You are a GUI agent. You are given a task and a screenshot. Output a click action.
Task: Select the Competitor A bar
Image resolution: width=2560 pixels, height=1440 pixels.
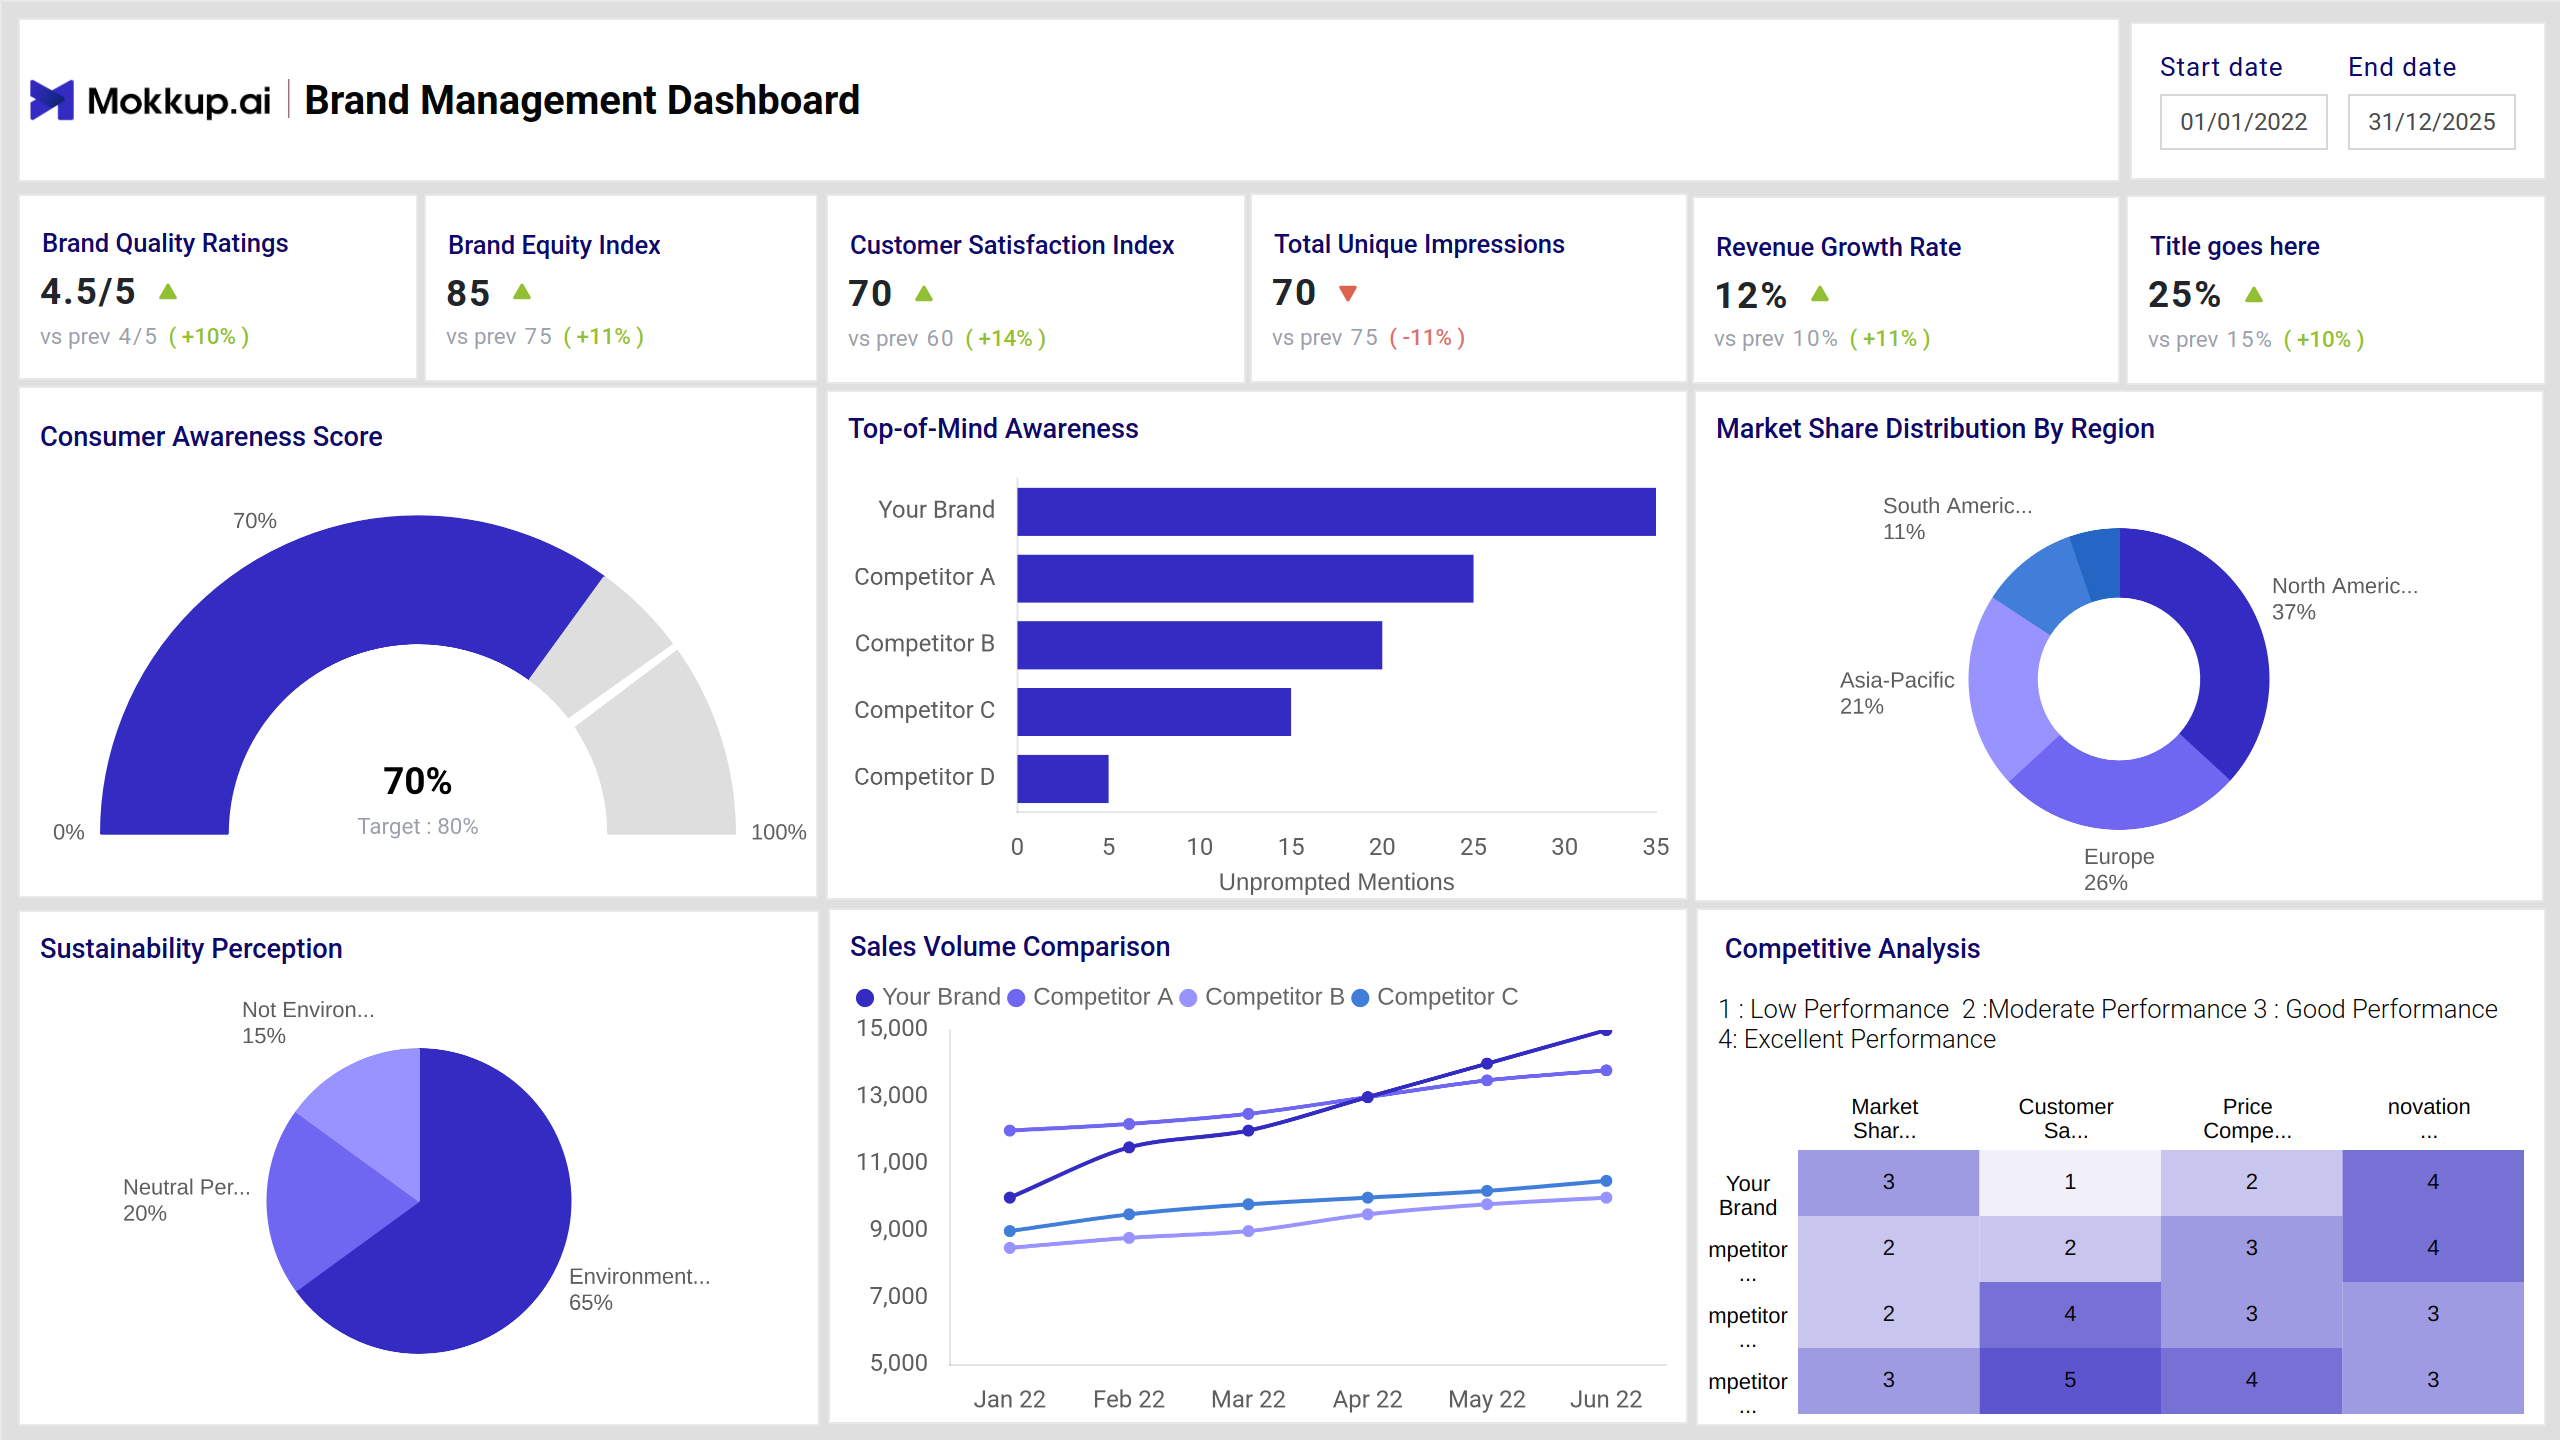[x=1245, y=578]
